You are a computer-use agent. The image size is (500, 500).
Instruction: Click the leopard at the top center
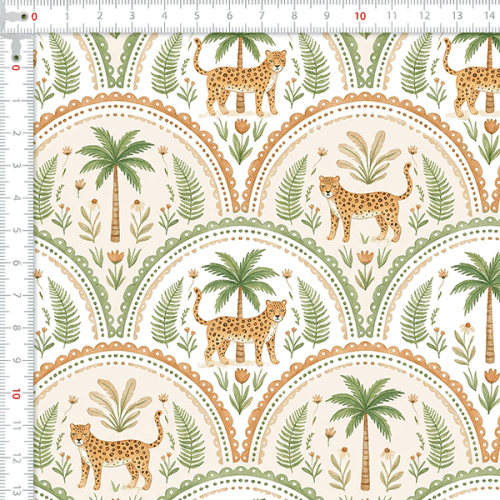tap(240, 78)
